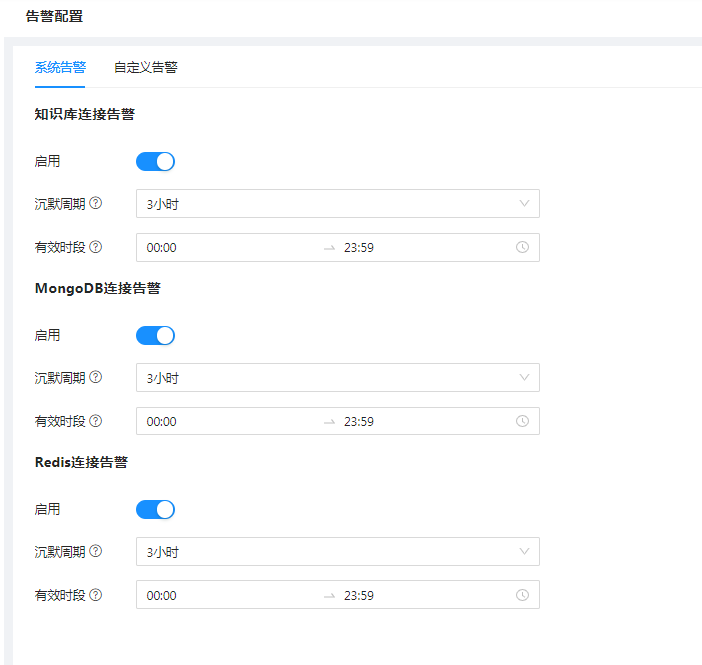Screen dimensions: 702x665
Task: Click clock icon in MongoDB 有效时段 field
Action: coord(522,421)
